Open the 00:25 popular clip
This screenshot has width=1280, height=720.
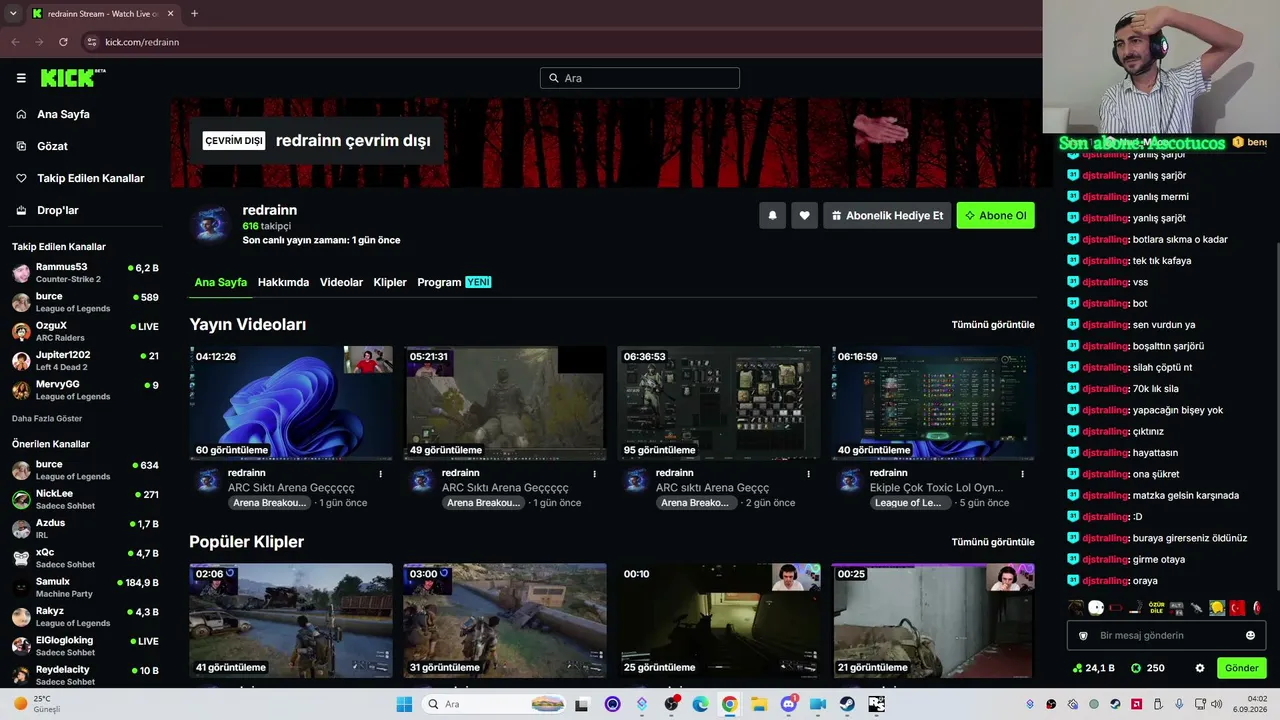point(933,620)
